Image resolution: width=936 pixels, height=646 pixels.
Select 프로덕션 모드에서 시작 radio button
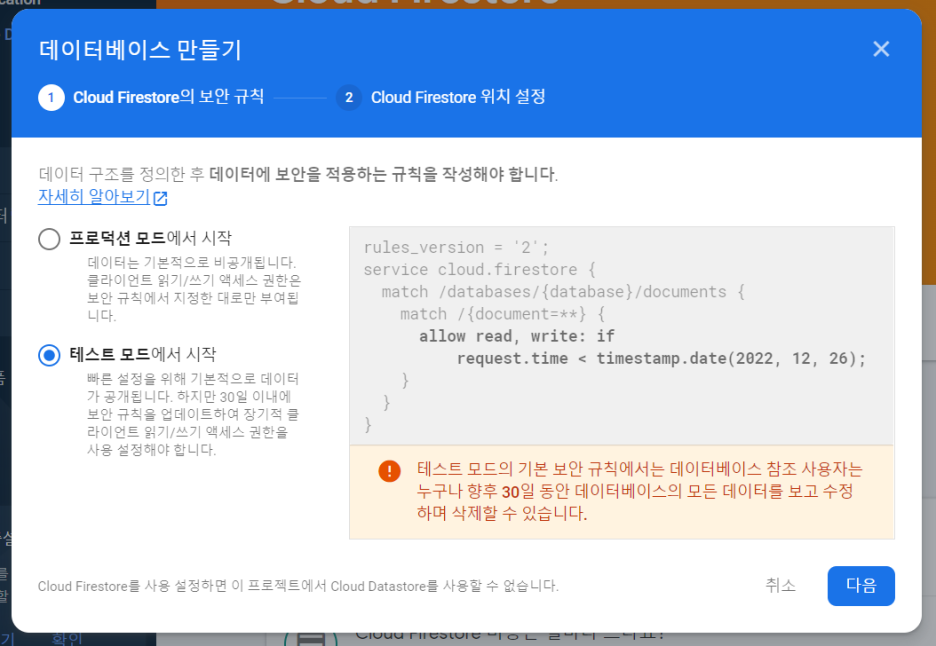tap(49, 239)
